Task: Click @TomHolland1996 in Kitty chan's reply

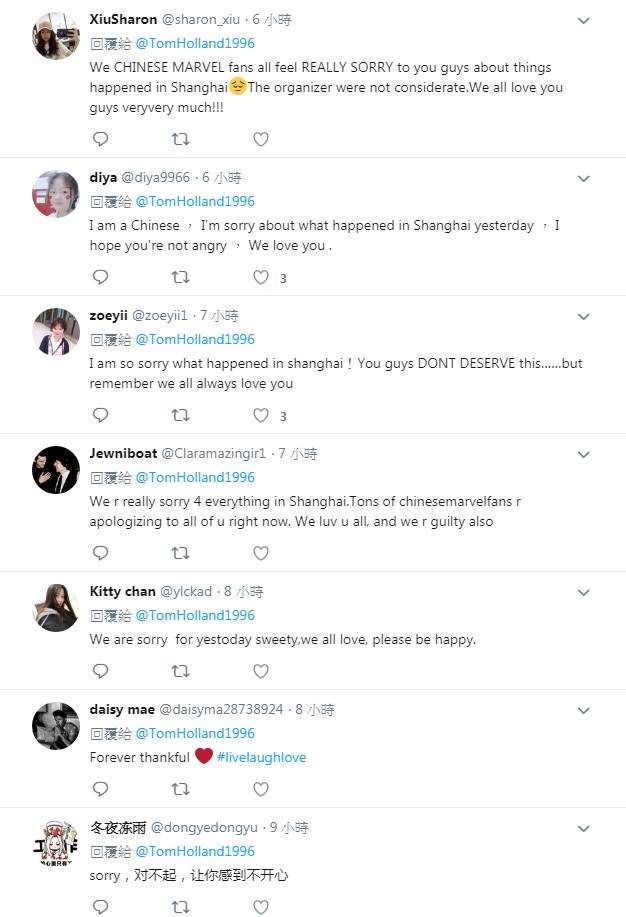Action: [195, 615]
